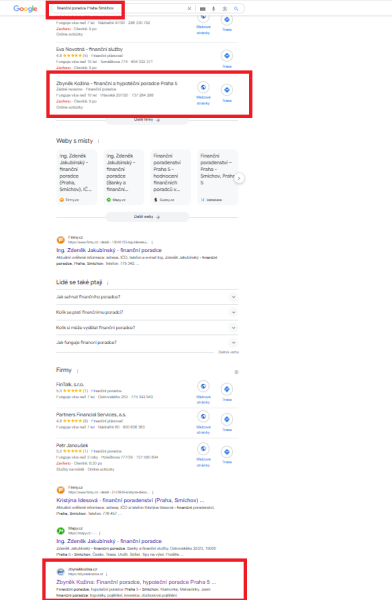Submit search with the magnifier icon
The image size is (392, 600).
tap(236, 8)
